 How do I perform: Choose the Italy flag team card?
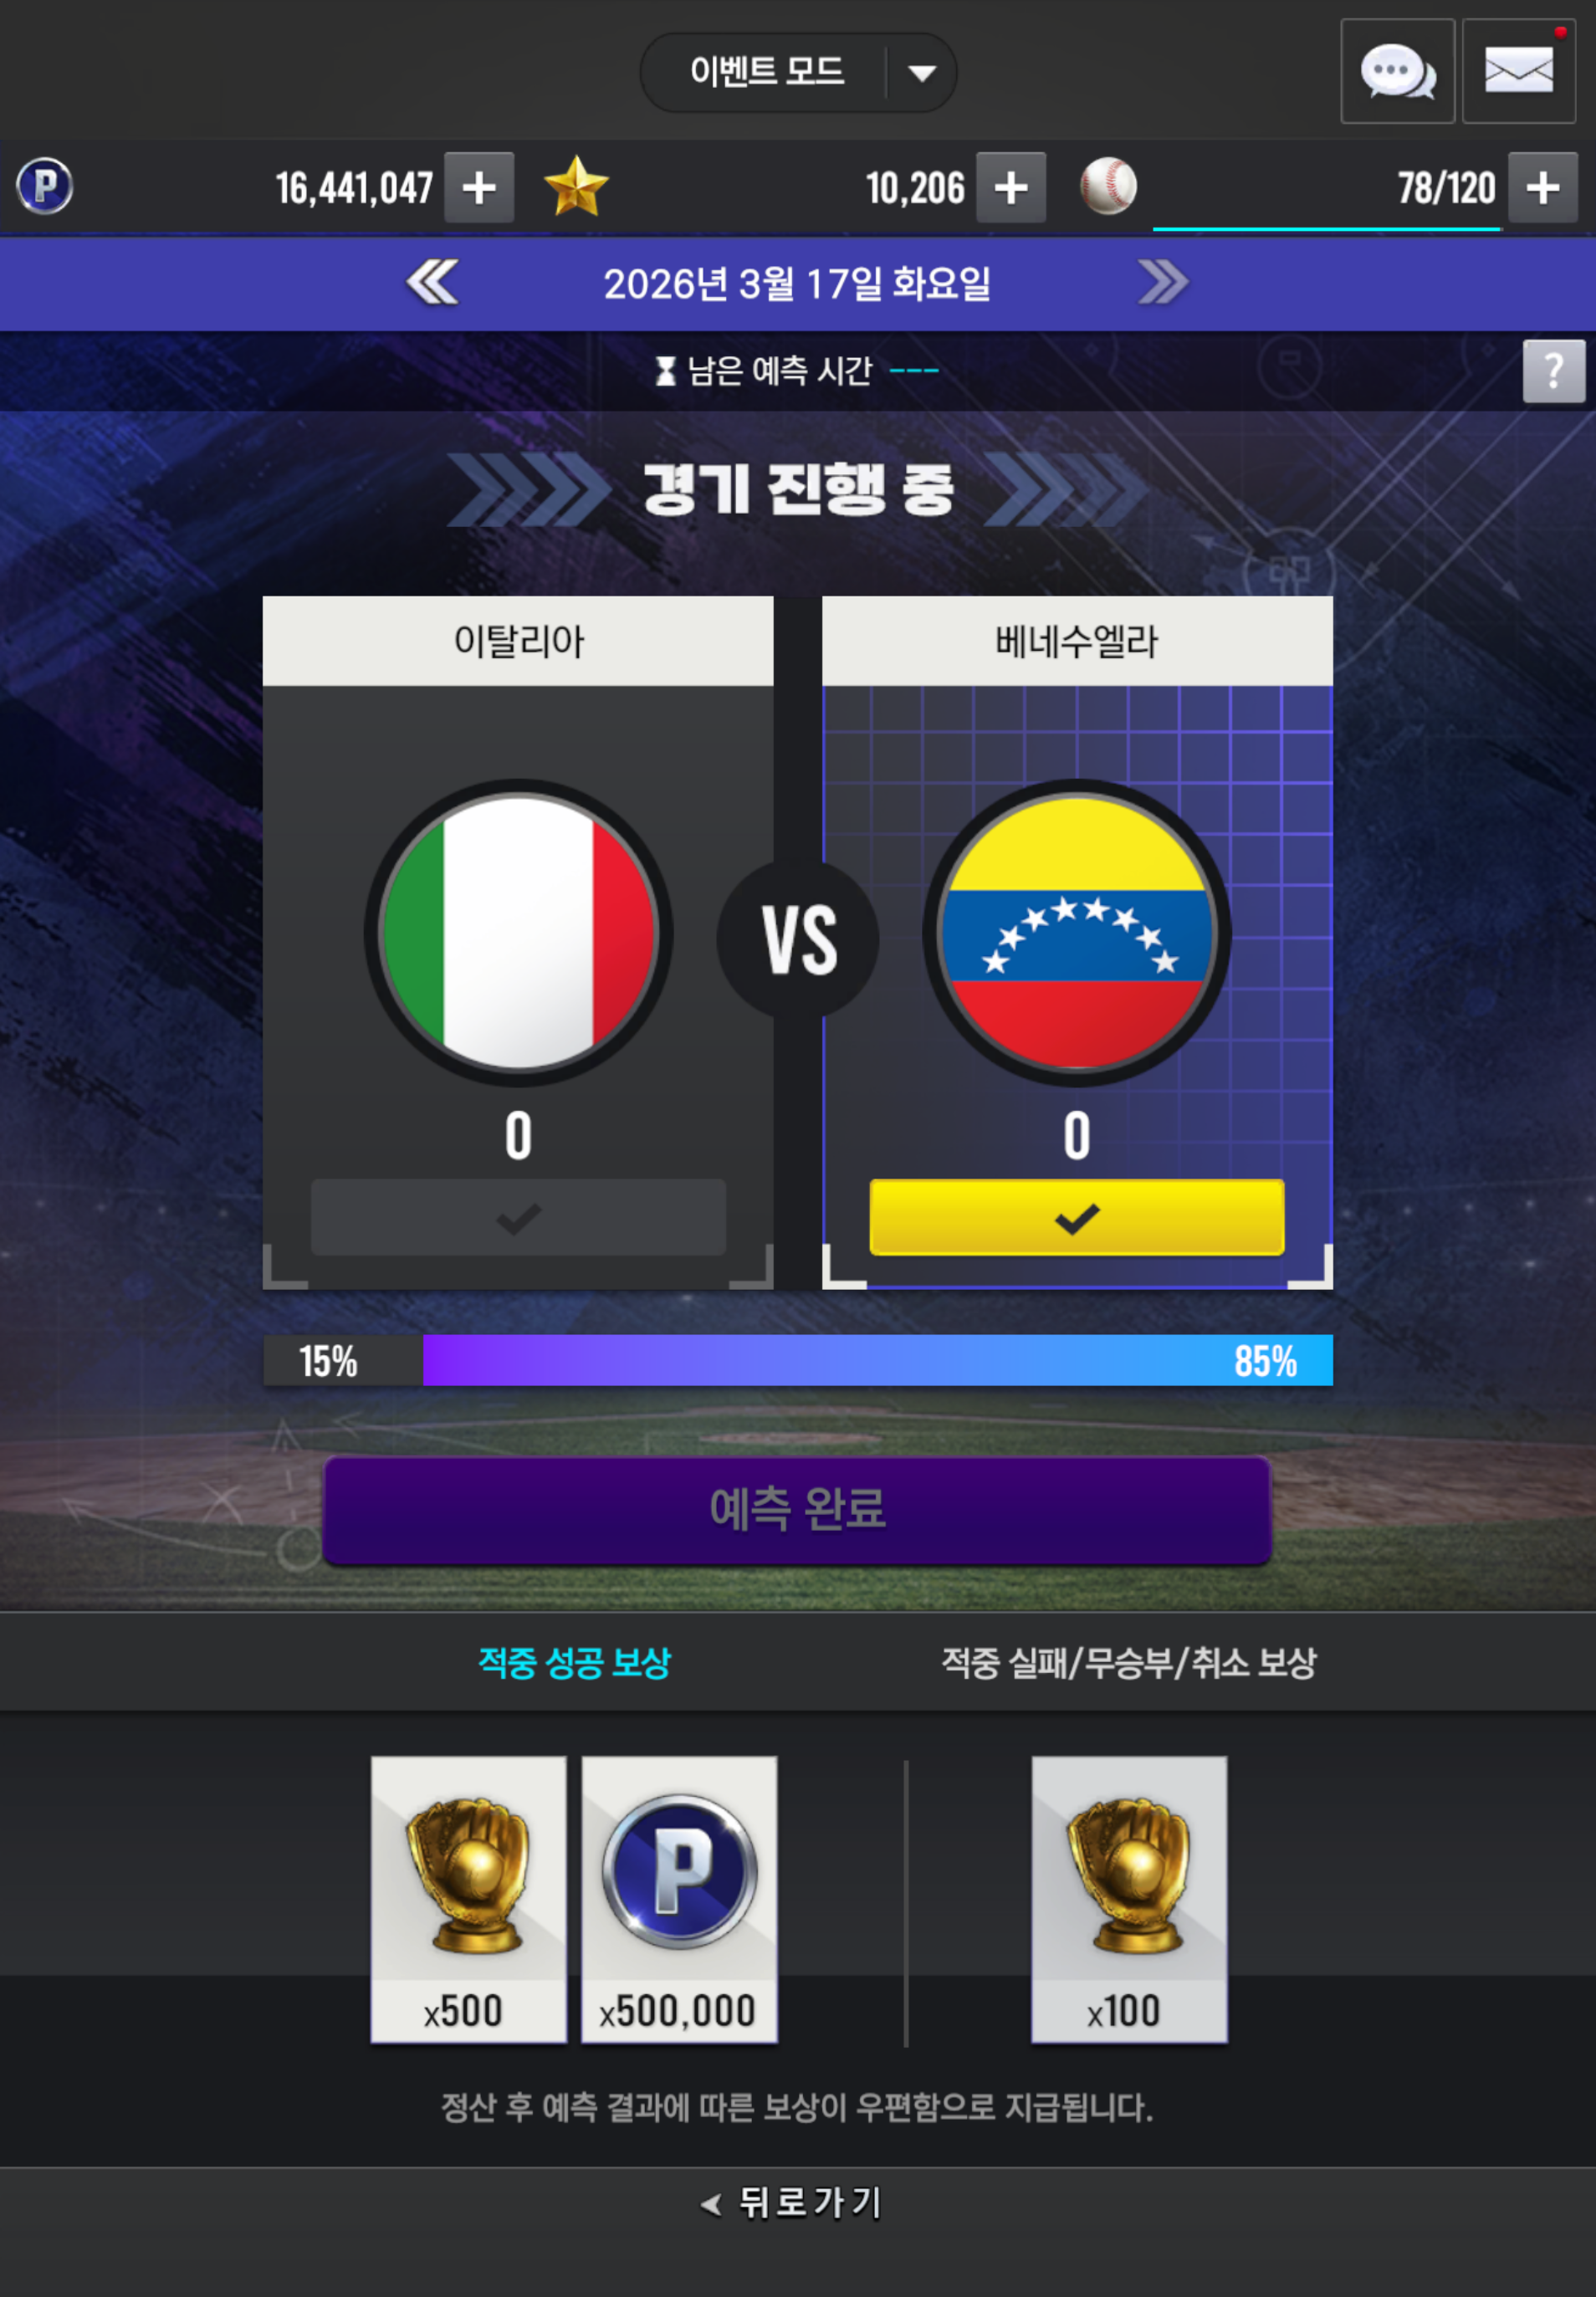click(518, 942)
